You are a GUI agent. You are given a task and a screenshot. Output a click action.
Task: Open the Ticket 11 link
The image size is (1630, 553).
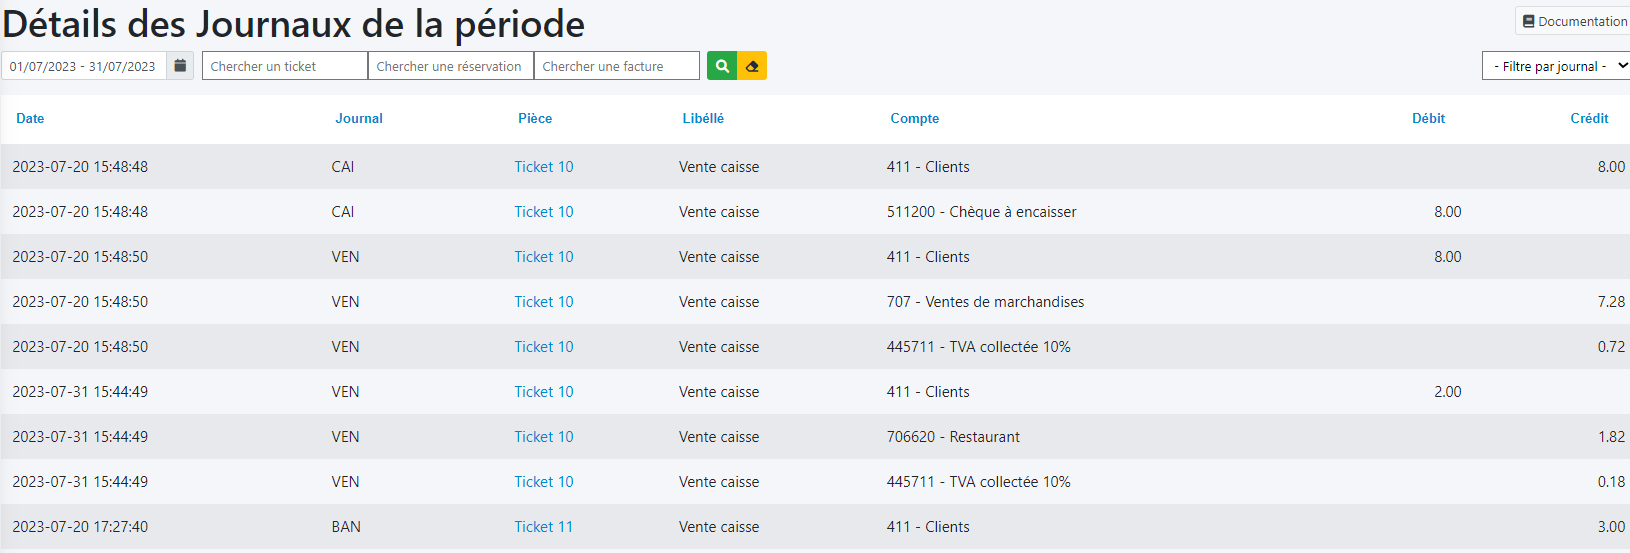coord(544,527)
